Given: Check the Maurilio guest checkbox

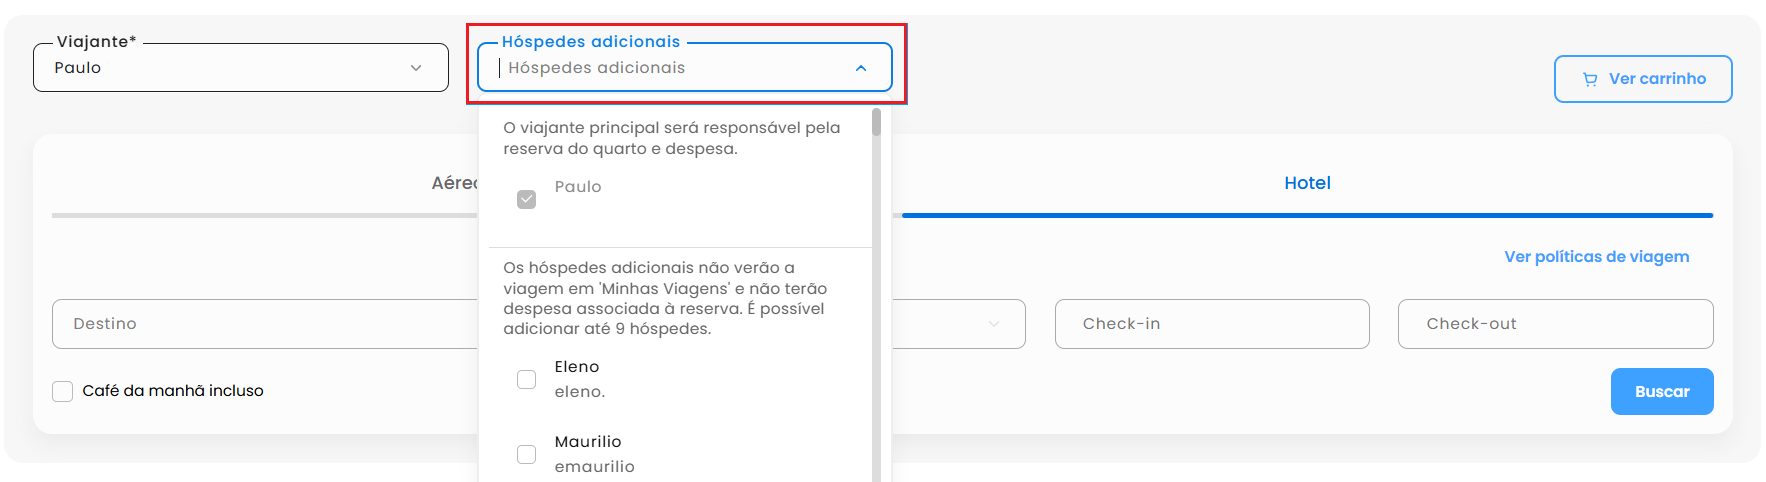Looking at the screenshot, I should pyautogui.click(x=526, y=454).
